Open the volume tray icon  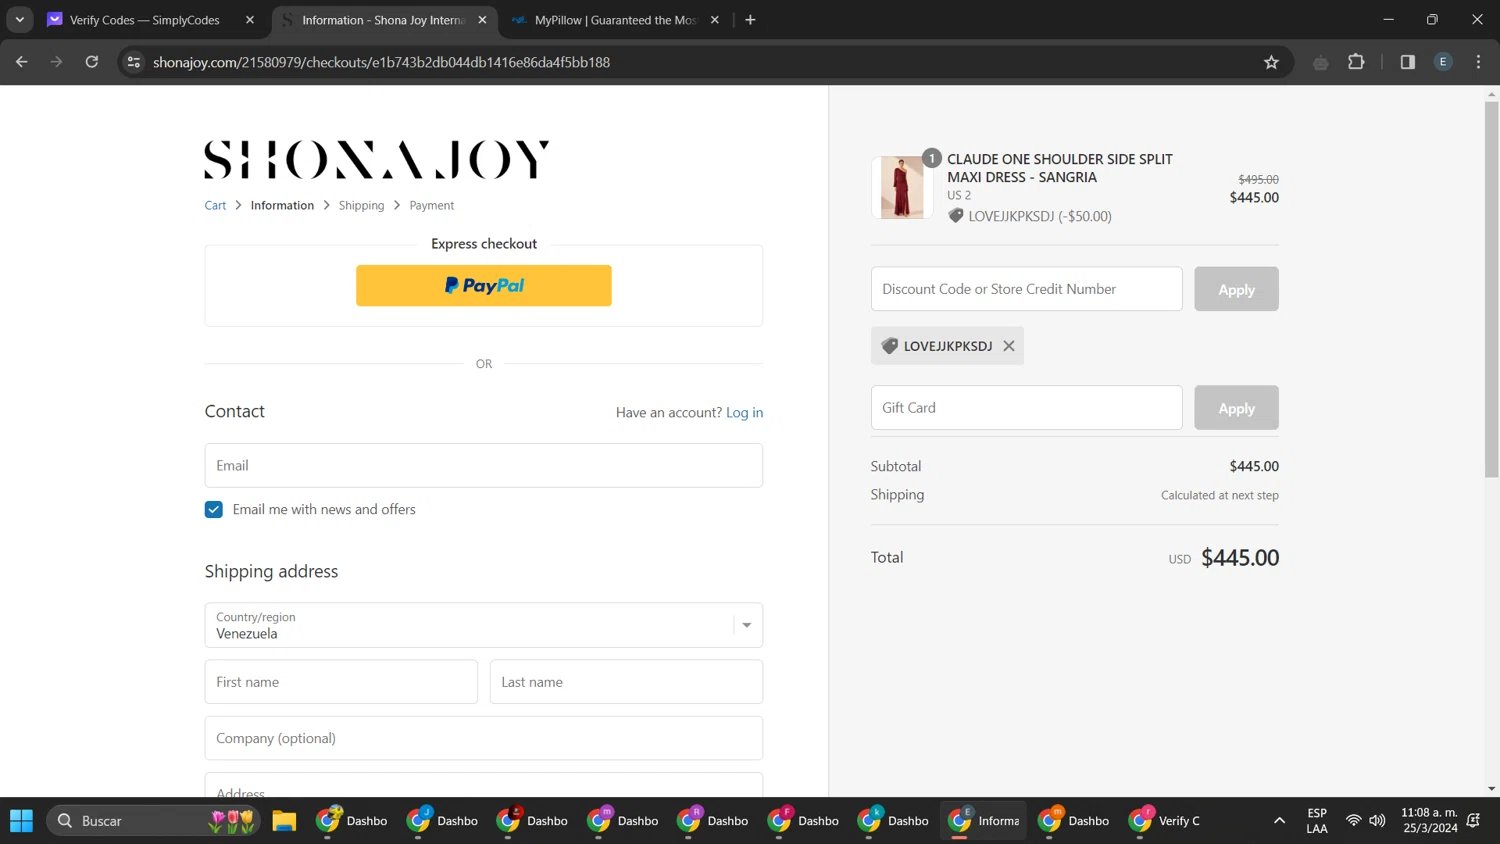click(1377, 821)
